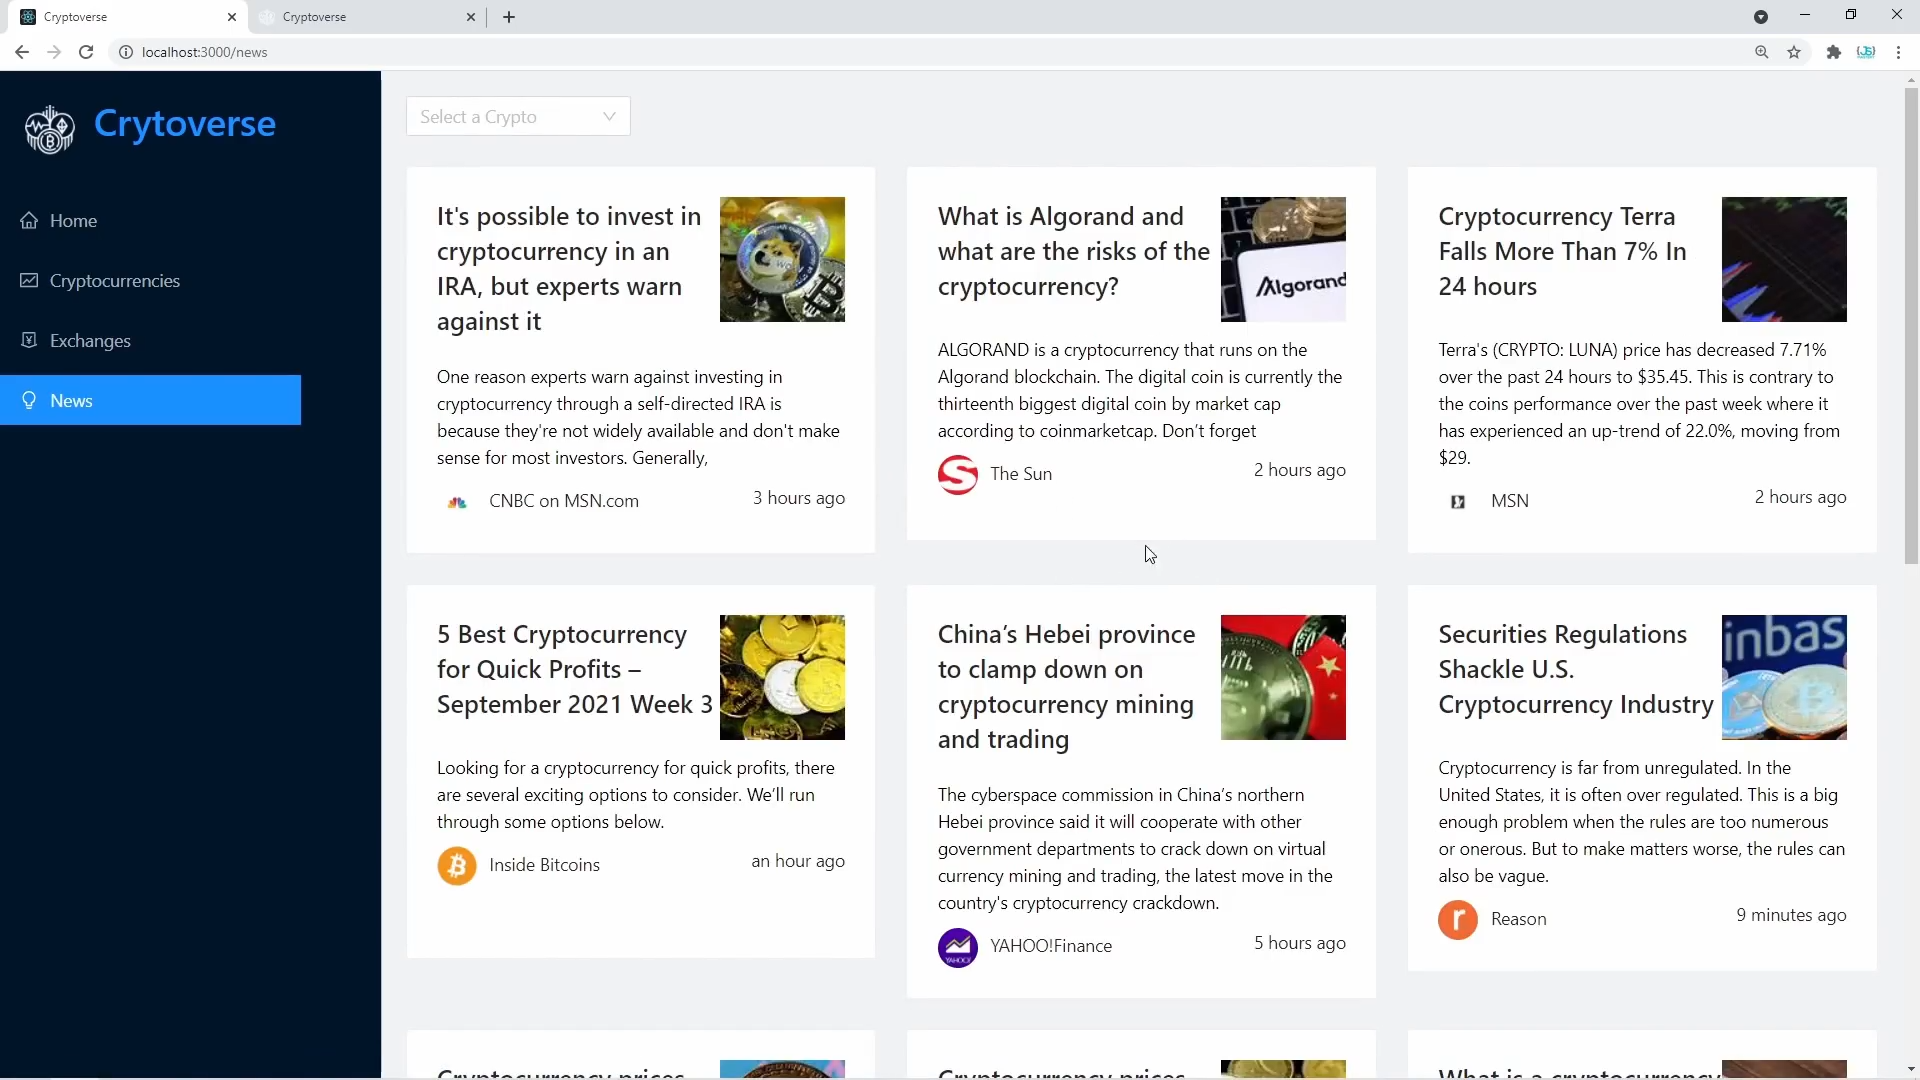
Task: Toggle the bookmark star in the address bar
Action: (x=1795, y=52)
